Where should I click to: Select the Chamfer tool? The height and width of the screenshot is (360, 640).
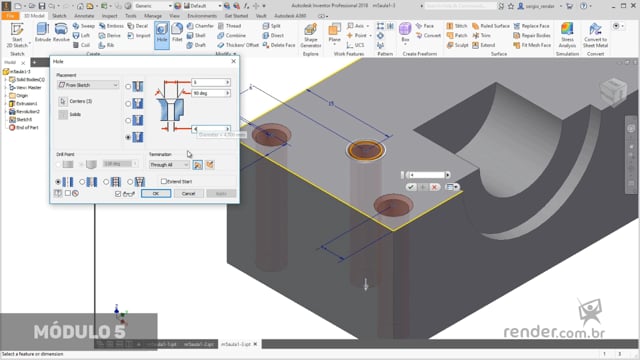(x=200, y=26)
